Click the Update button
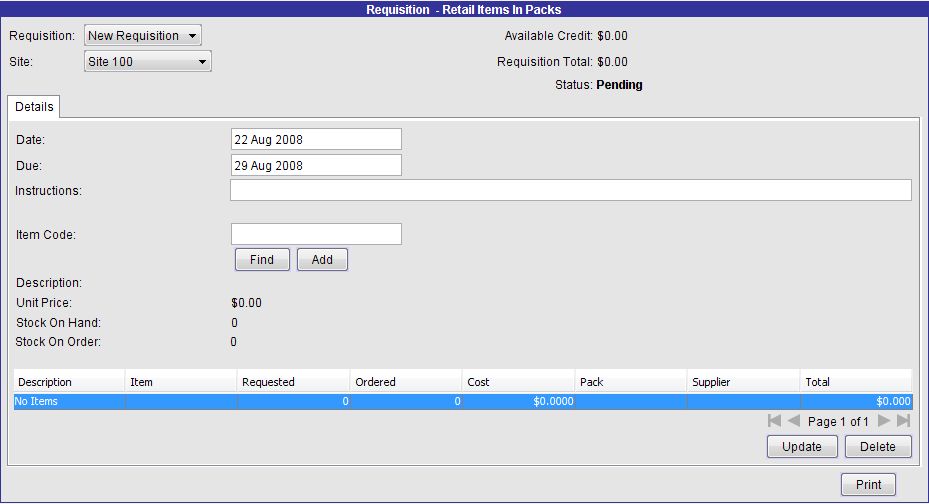The height and width of the screenshot is (504, 929). pos(802,447)
